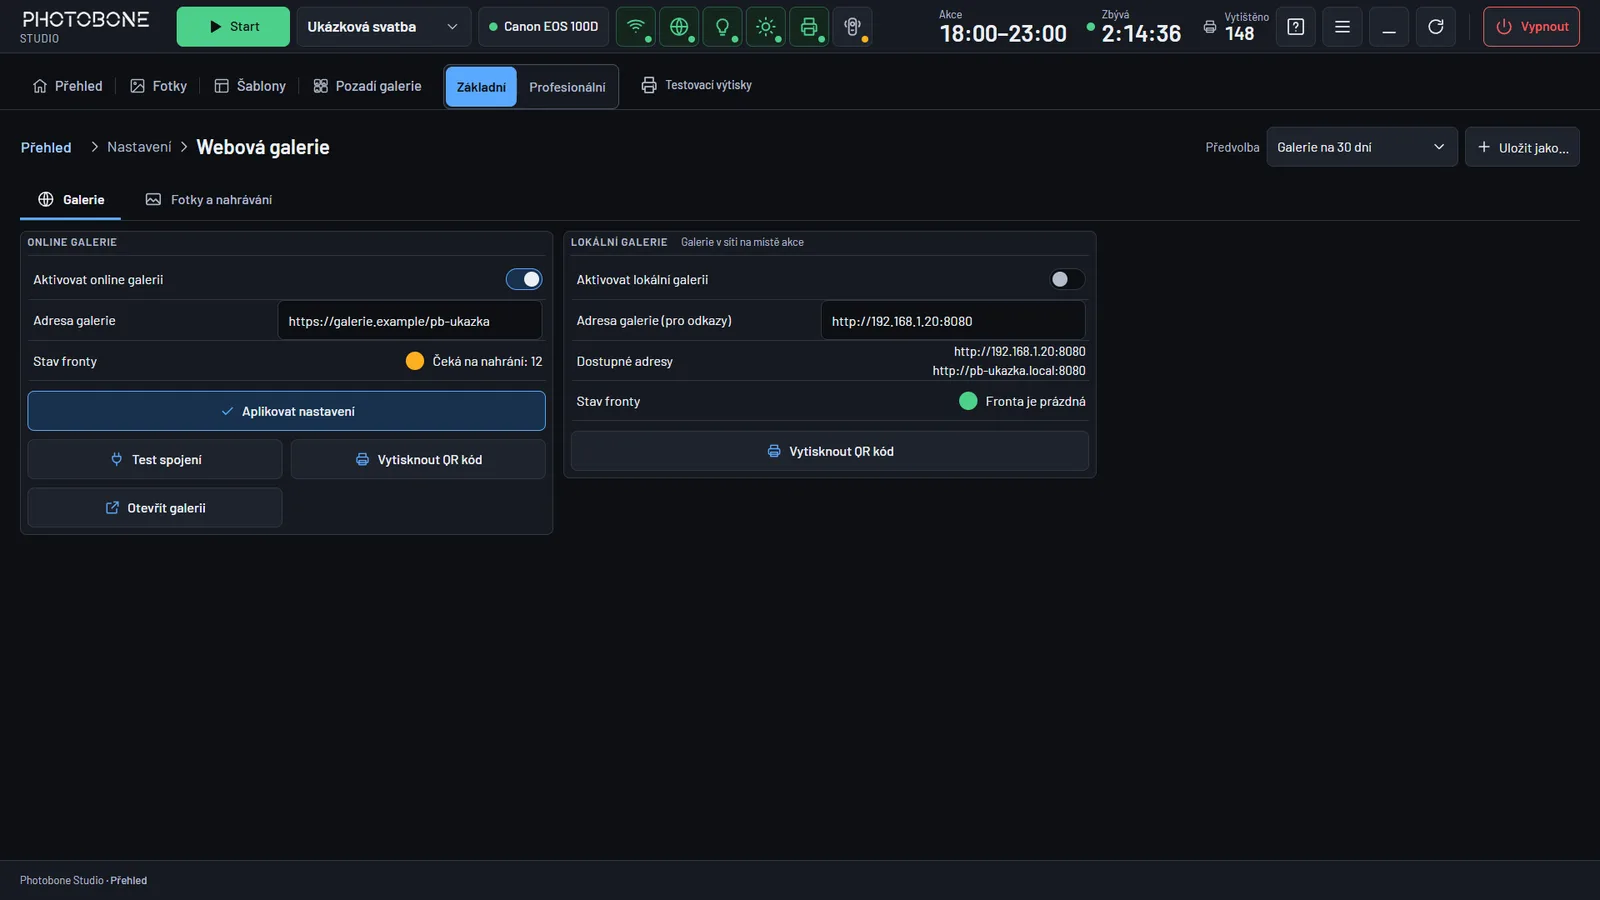
Task: Switch to the Galerie tab
Action: (x=71, y=200)
